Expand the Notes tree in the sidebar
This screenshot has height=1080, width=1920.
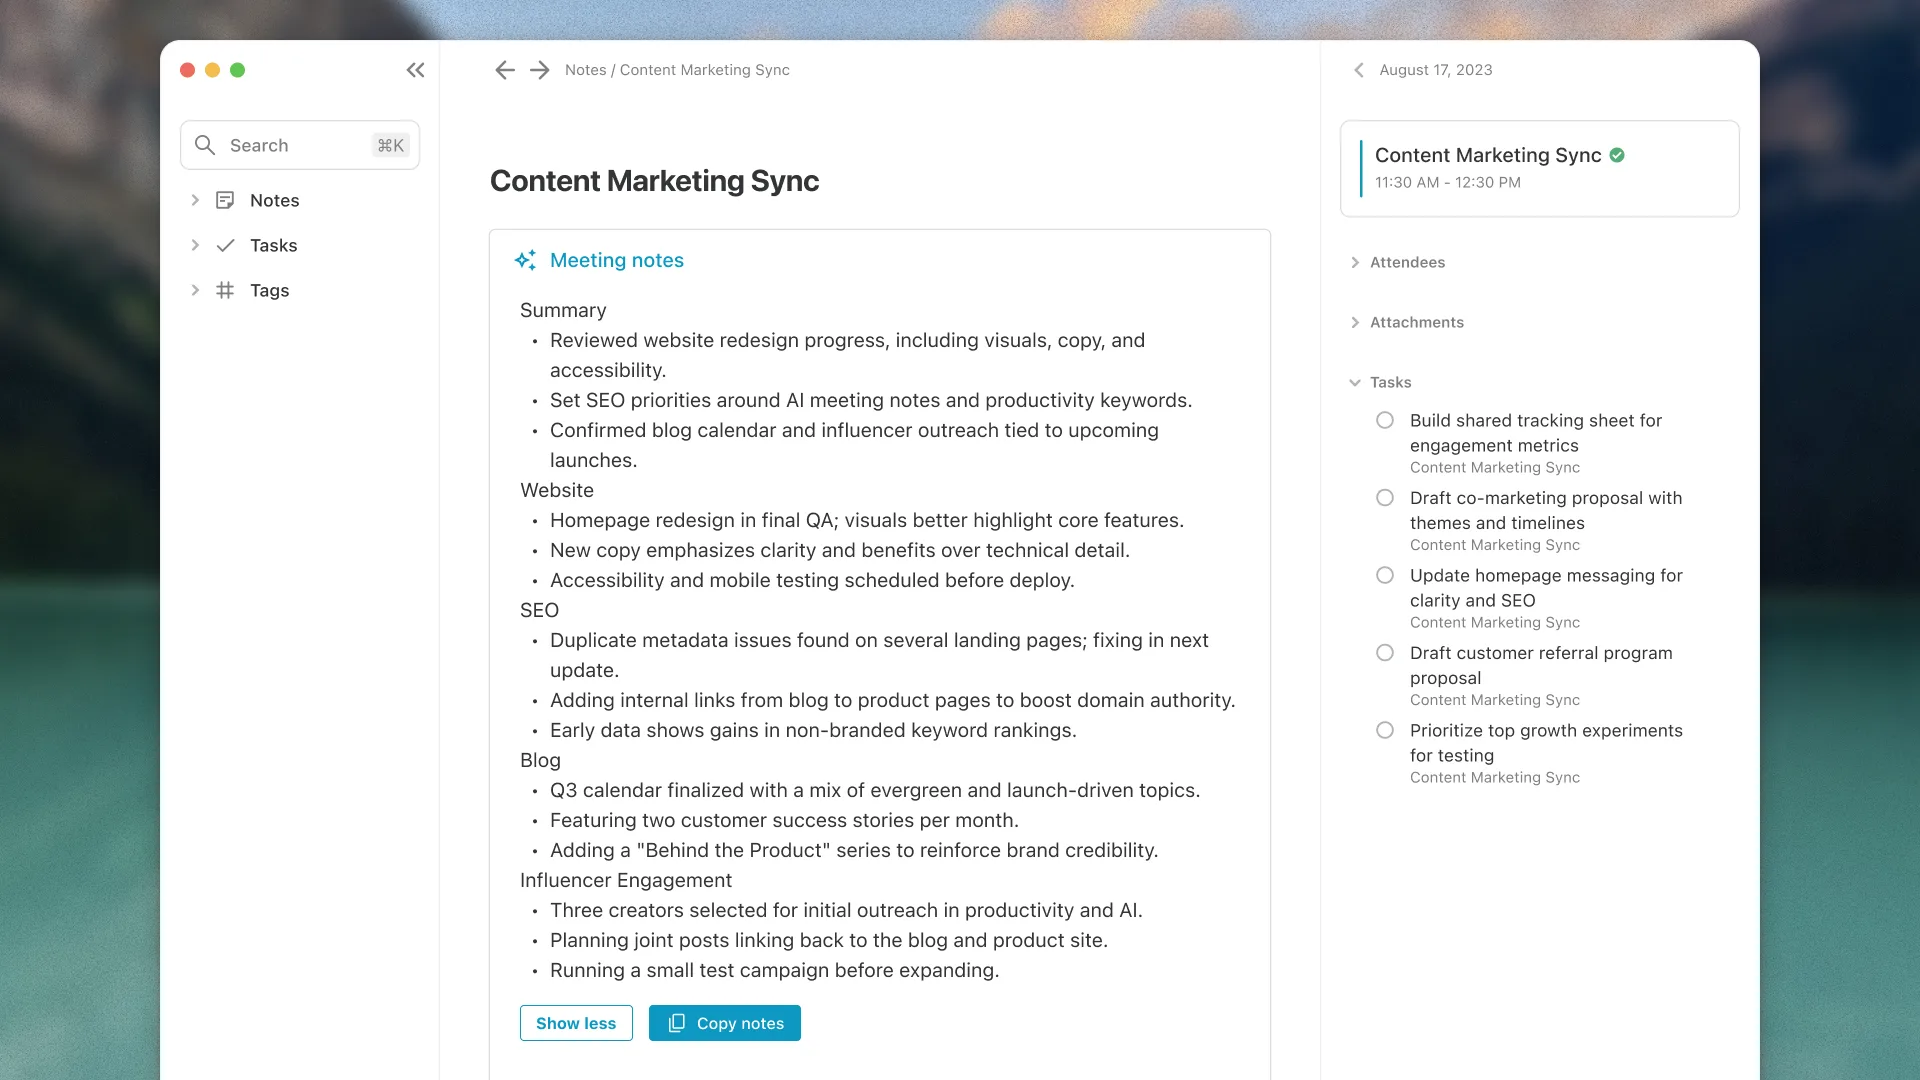[195, 200]
